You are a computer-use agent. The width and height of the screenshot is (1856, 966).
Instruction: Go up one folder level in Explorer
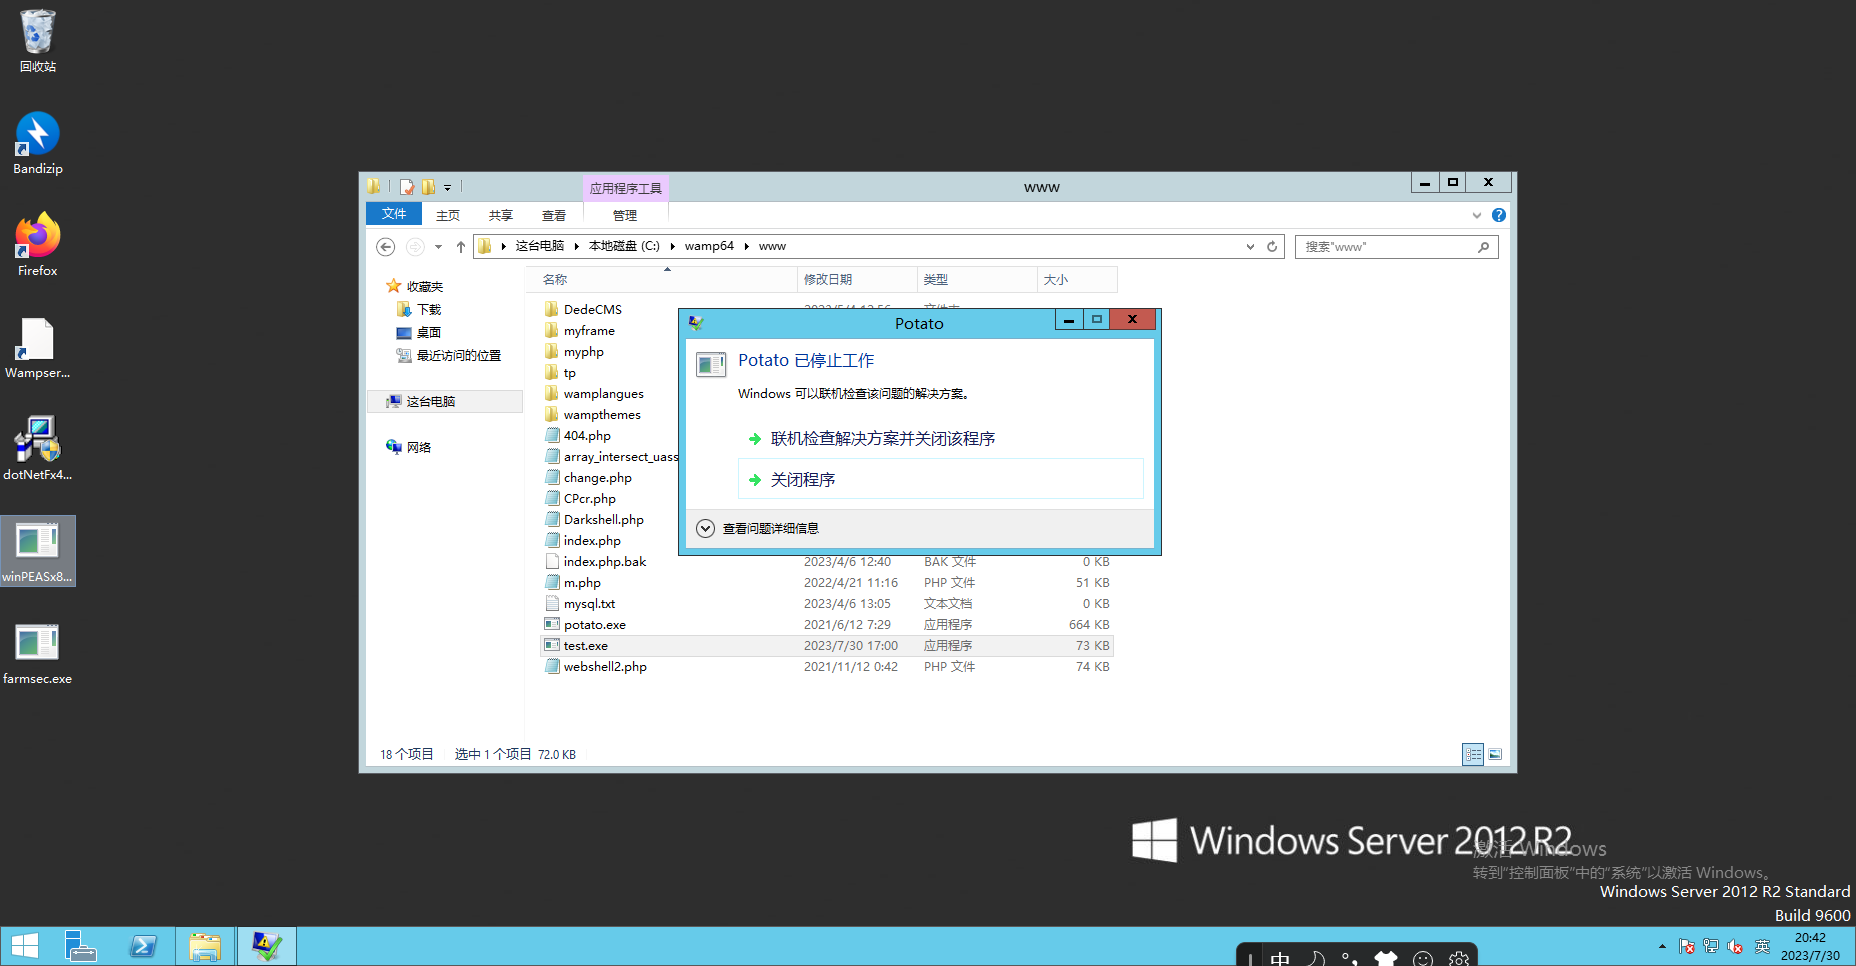tap(461, 247)
